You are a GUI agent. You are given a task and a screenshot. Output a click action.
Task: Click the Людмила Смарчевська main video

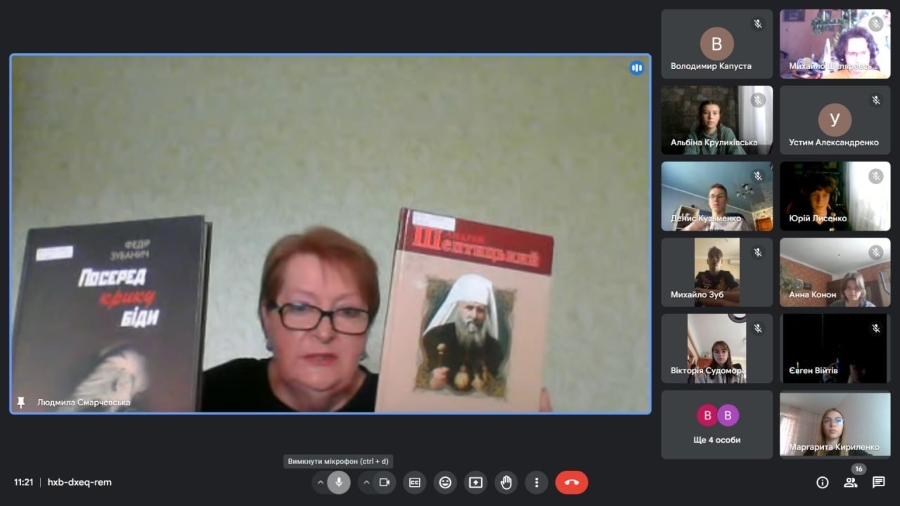[x=331, y=234]
